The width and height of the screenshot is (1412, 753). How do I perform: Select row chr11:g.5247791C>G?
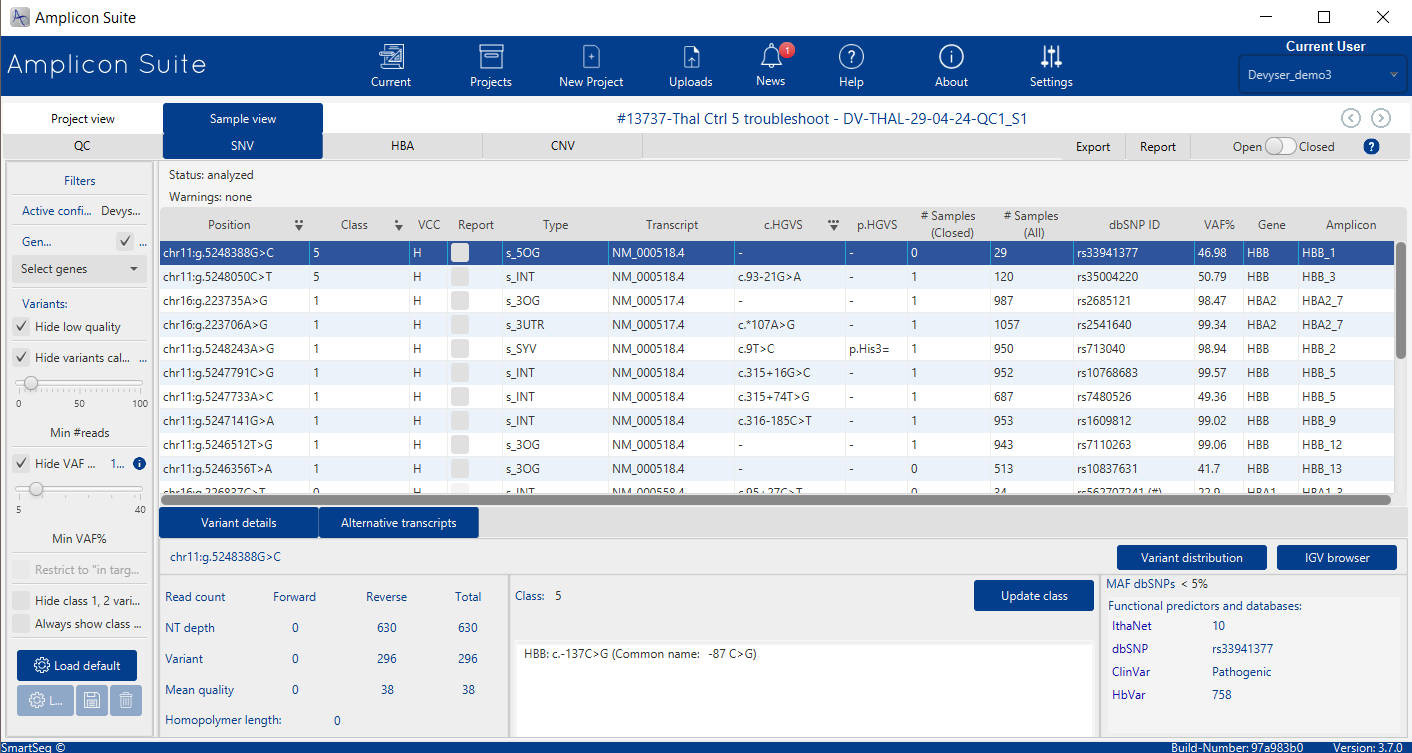coord(776,373)
